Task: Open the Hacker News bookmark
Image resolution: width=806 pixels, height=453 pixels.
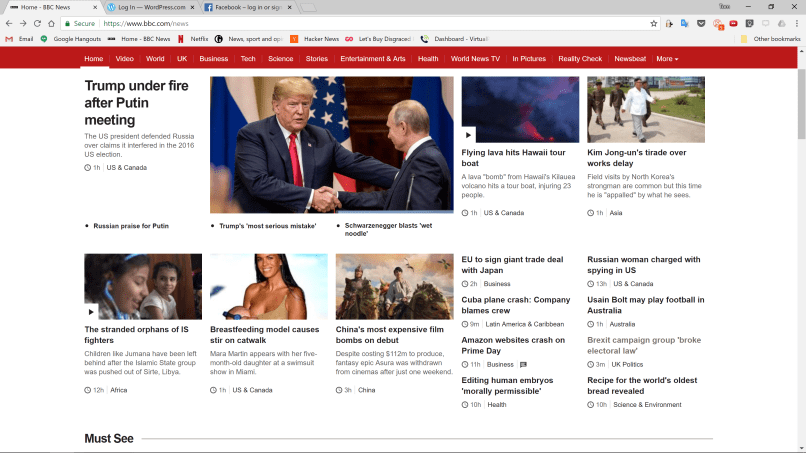Action: click(315, 39)
